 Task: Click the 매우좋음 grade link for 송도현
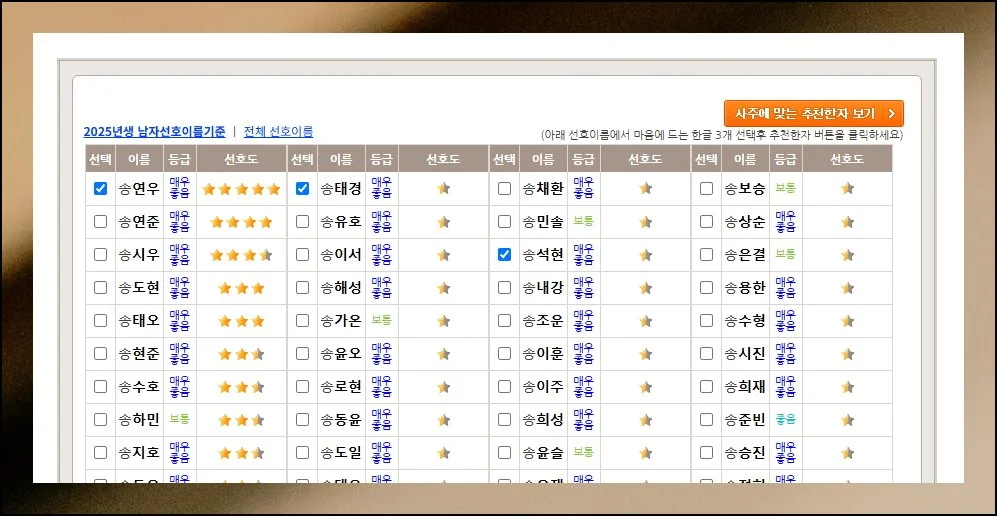click(179, 288)
